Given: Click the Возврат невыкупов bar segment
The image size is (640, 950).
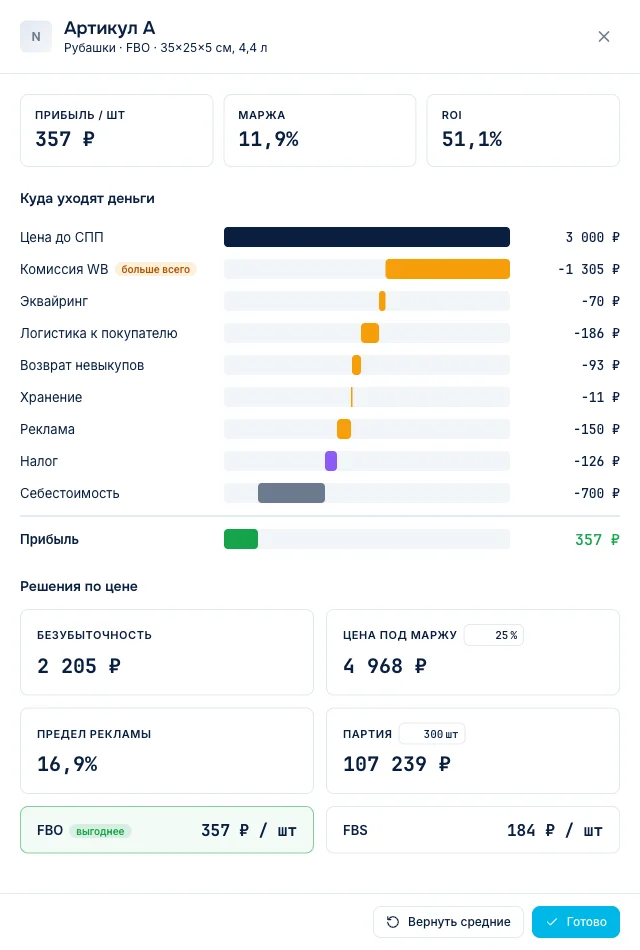Looking at the screenshot, I should tap(356, 365).
